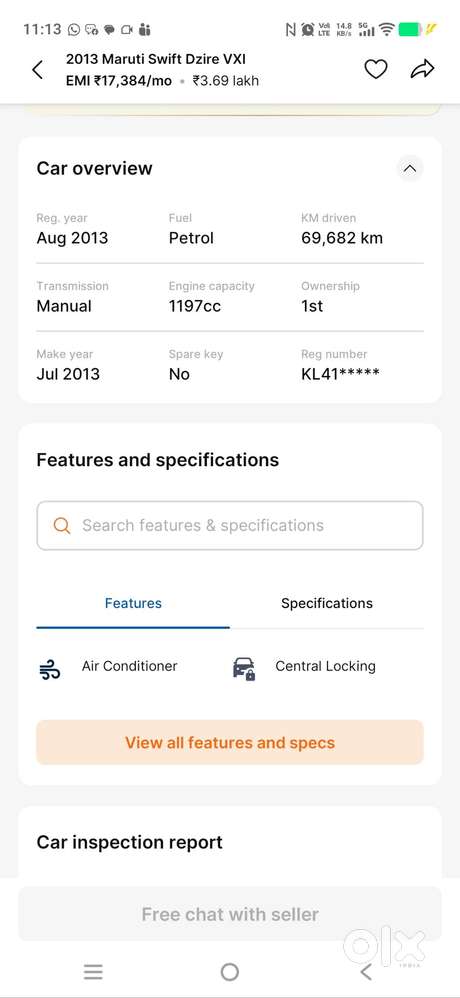The width and height of the screenshot is (460, 998).
Task: Open the Car inspection report section
Action: (130, 842)
